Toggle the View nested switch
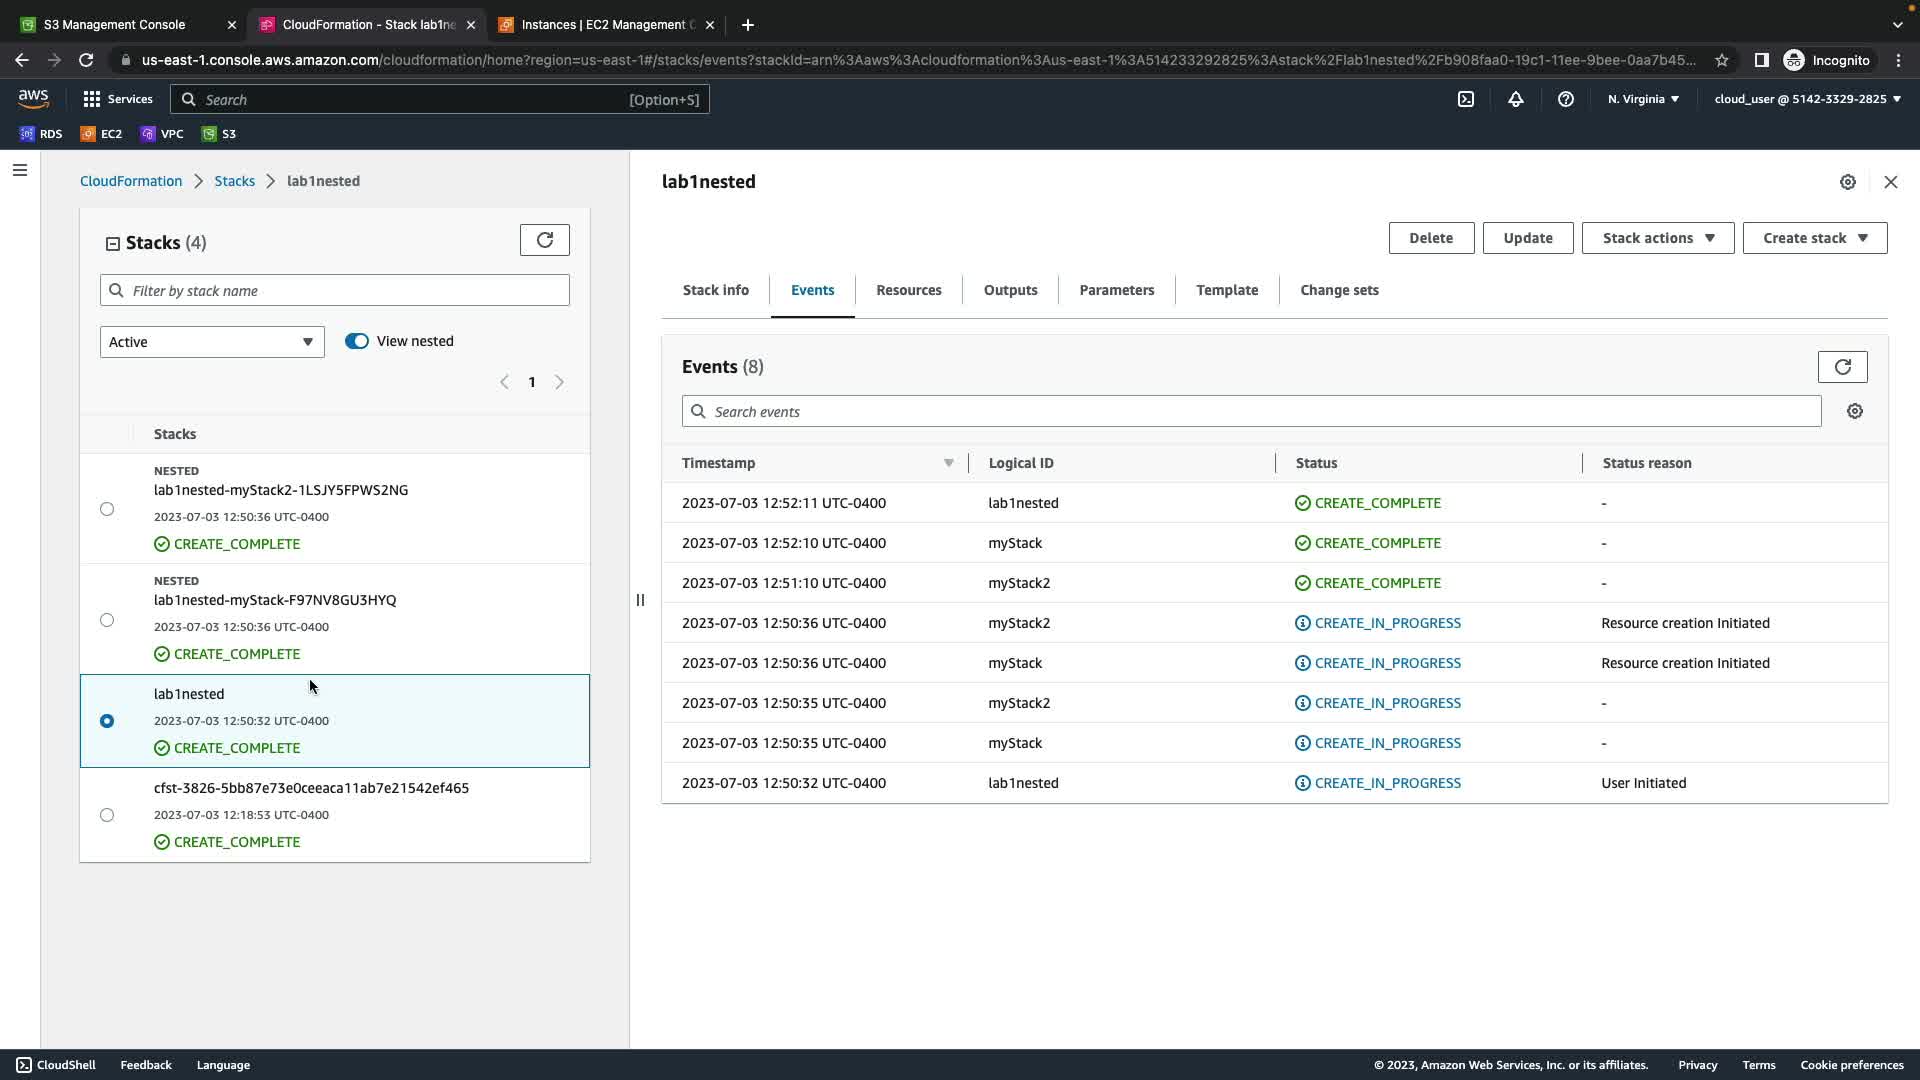This screenshot has height=1080, width=1920. coord(357,341)
